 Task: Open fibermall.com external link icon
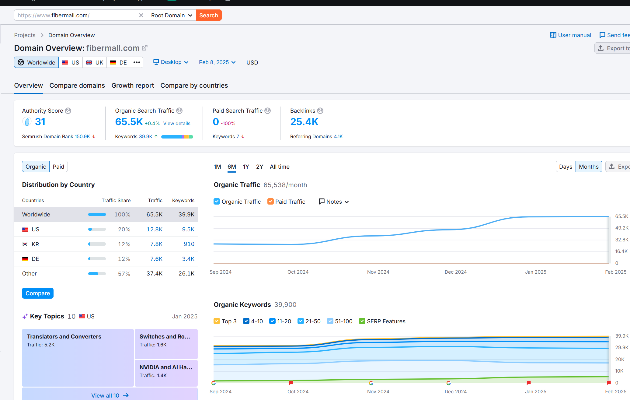[145, 48]
